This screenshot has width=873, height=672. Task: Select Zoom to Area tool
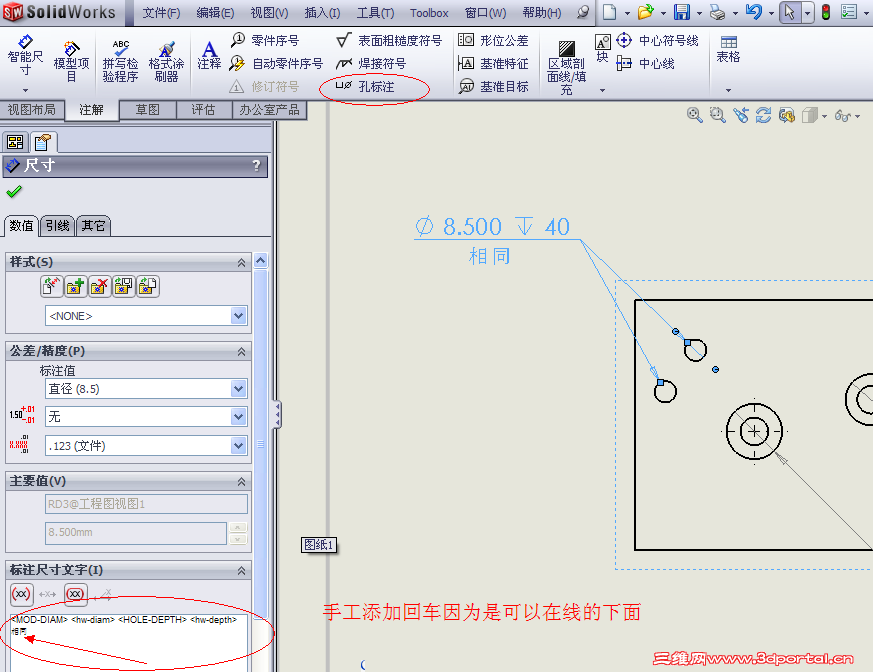[x=717, y=115]
